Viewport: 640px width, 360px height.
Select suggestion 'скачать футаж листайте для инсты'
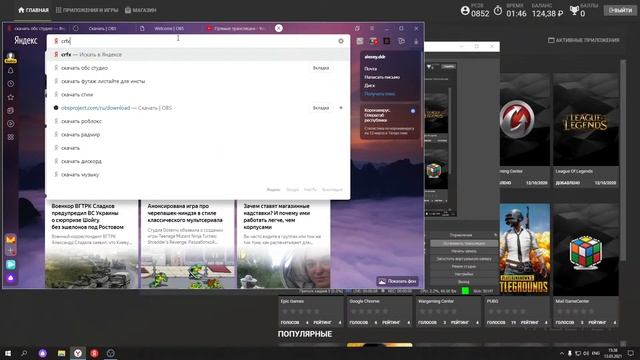(198, 81)
